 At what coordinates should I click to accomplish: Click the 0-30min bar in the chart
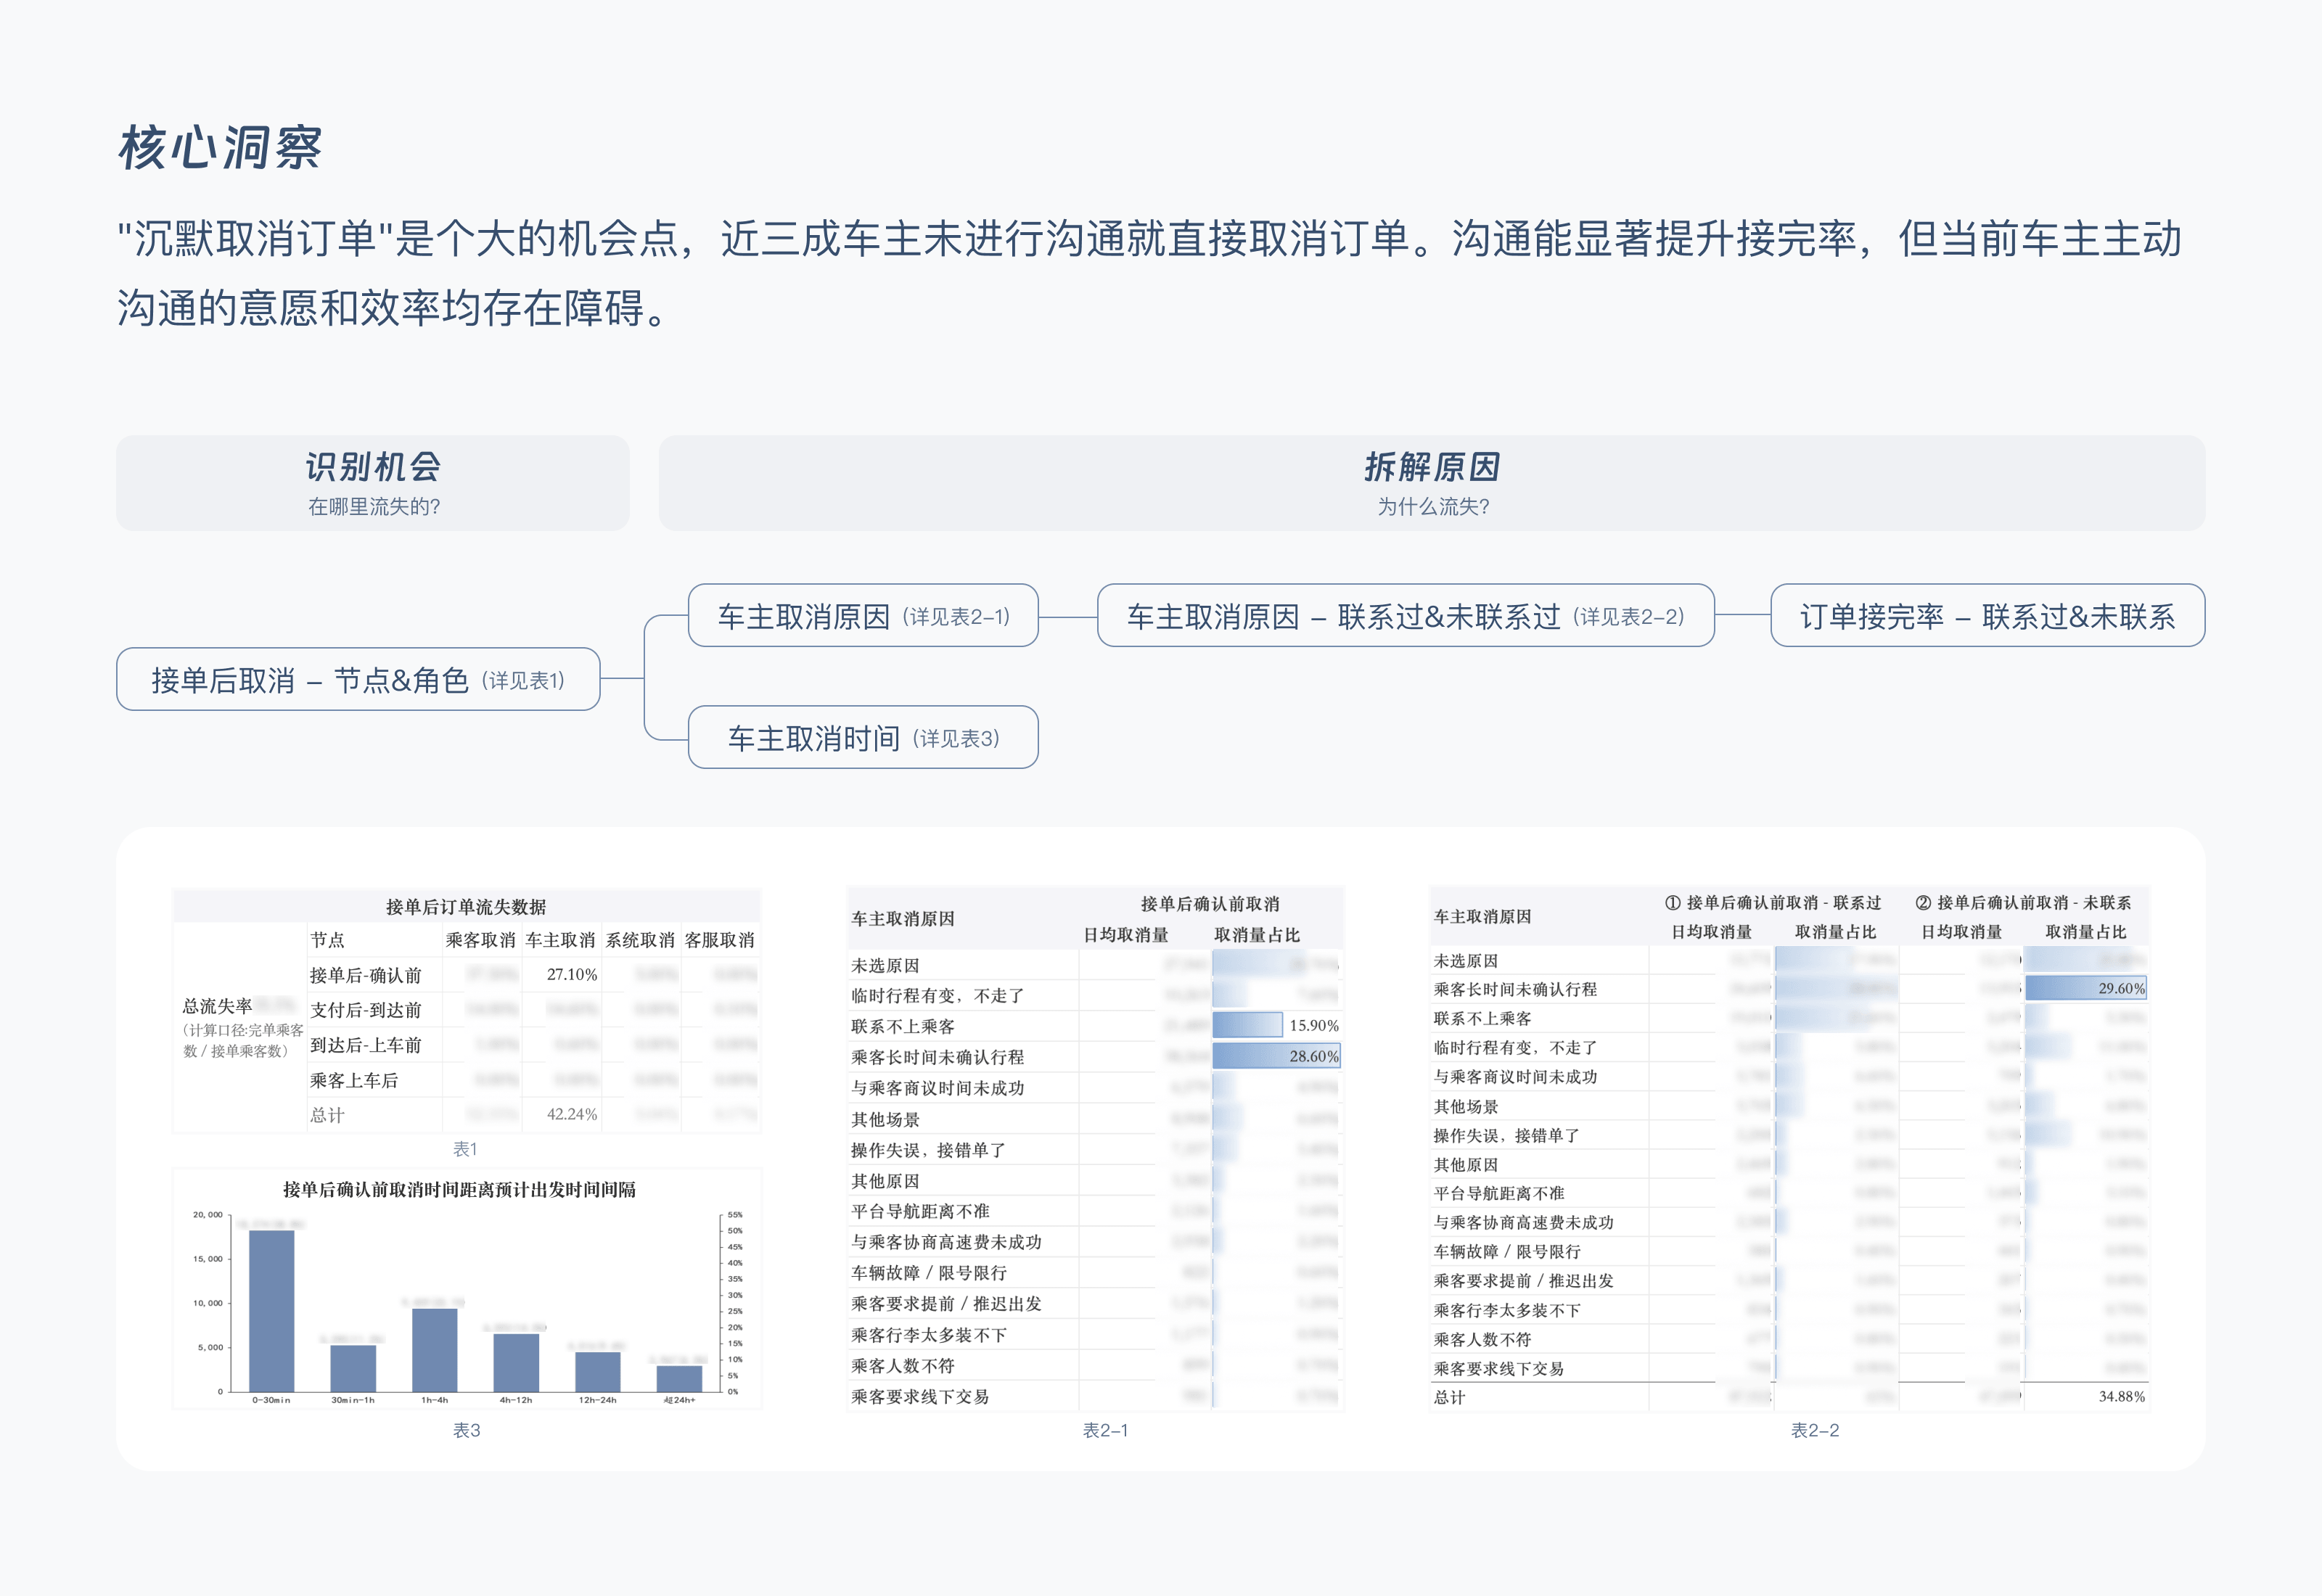272,1311
